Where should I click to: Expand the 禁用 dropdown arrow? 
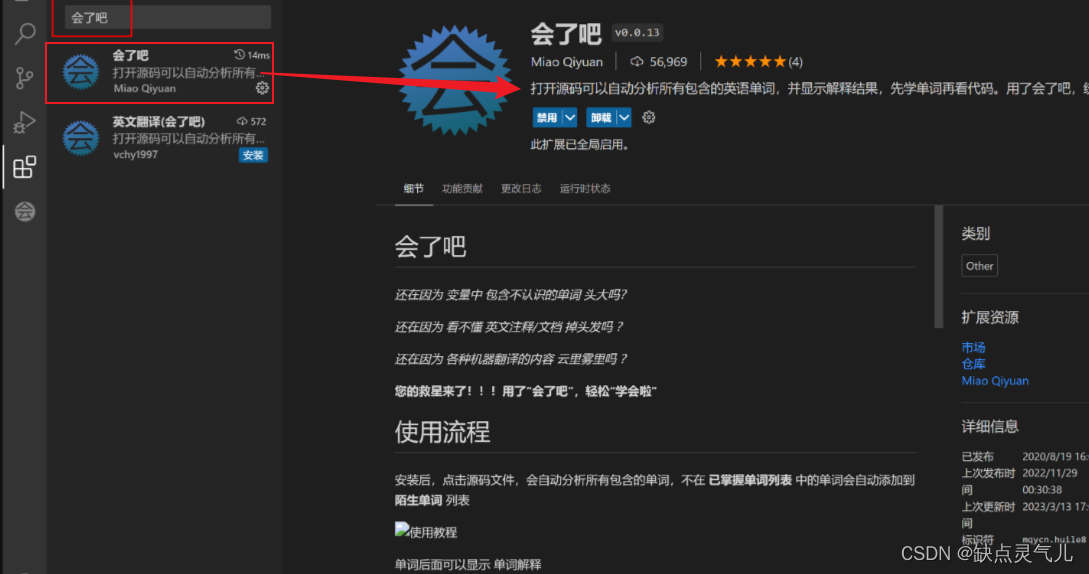pos(570,117)
